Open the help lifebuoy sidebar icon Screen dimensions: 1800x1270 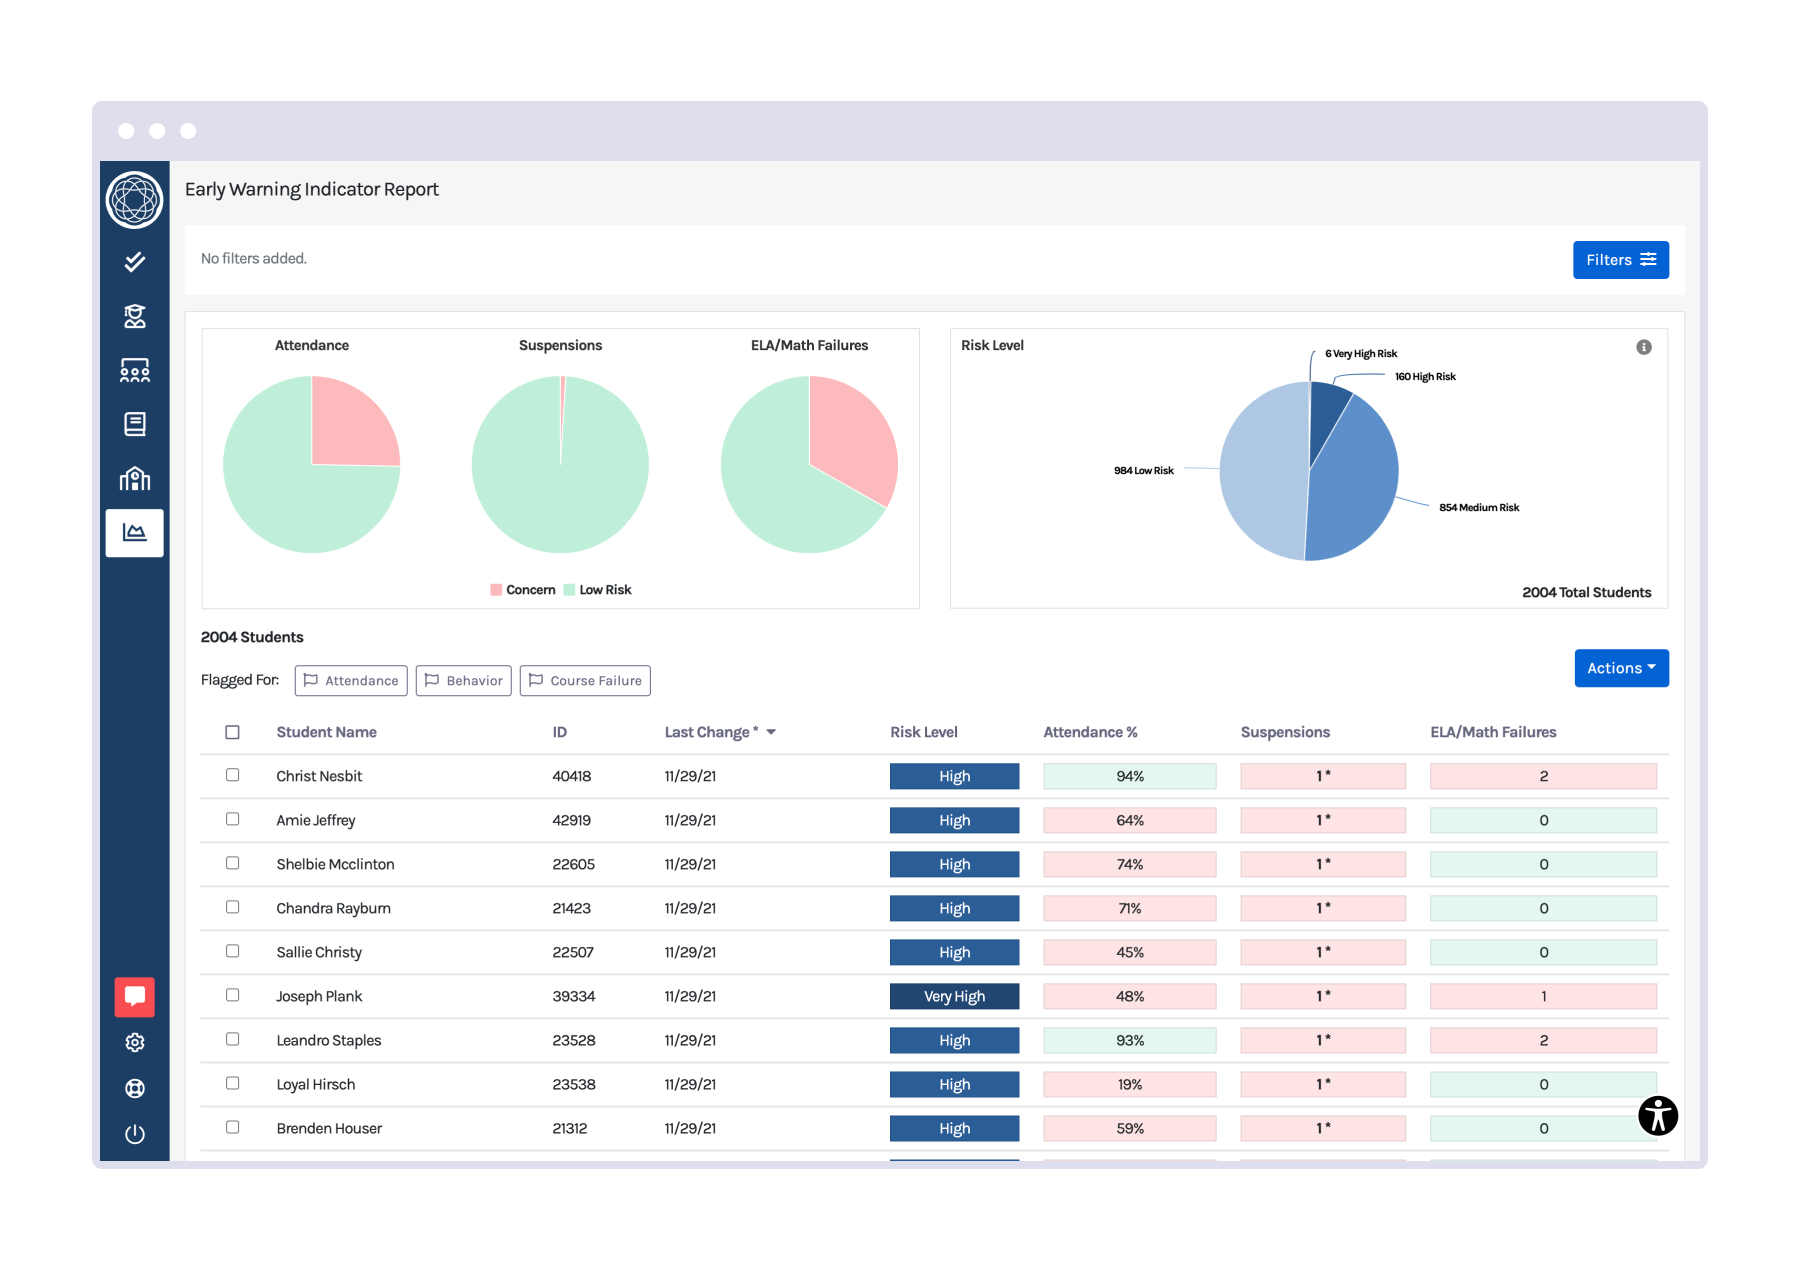click(x=134, y=1088)
